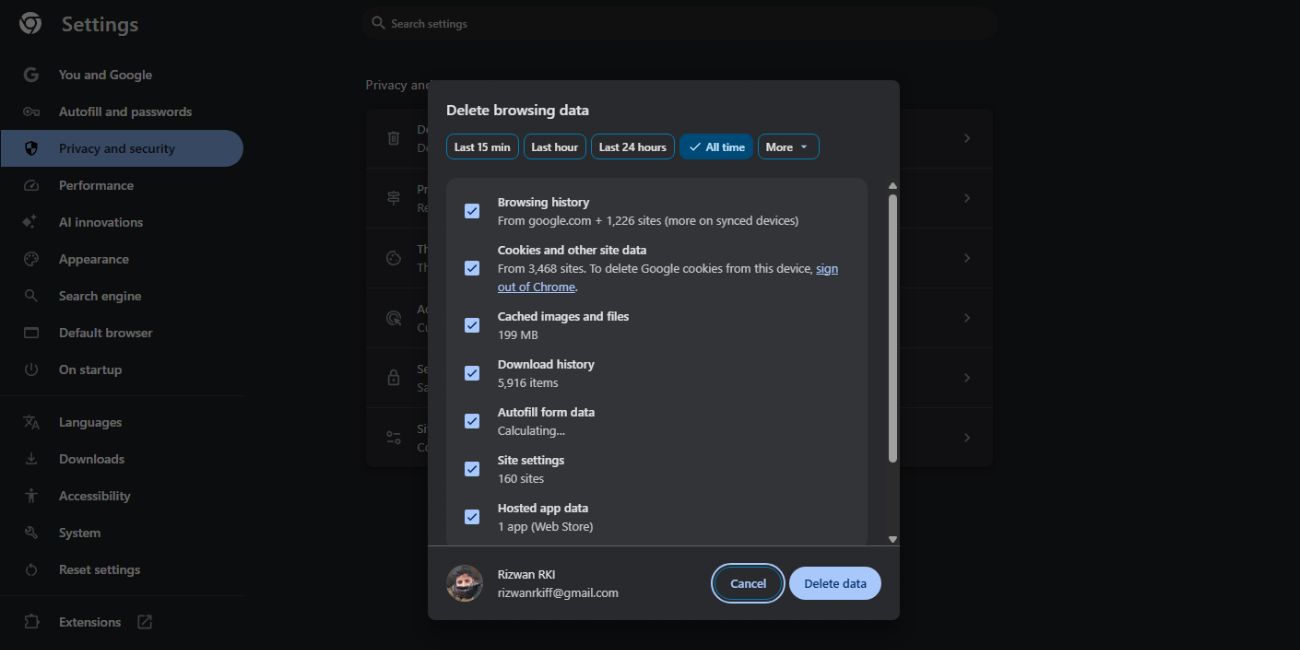Follow the sign out of Chrome link
This screenshot has height=650, width=1300.
click(x=826, y=269)
